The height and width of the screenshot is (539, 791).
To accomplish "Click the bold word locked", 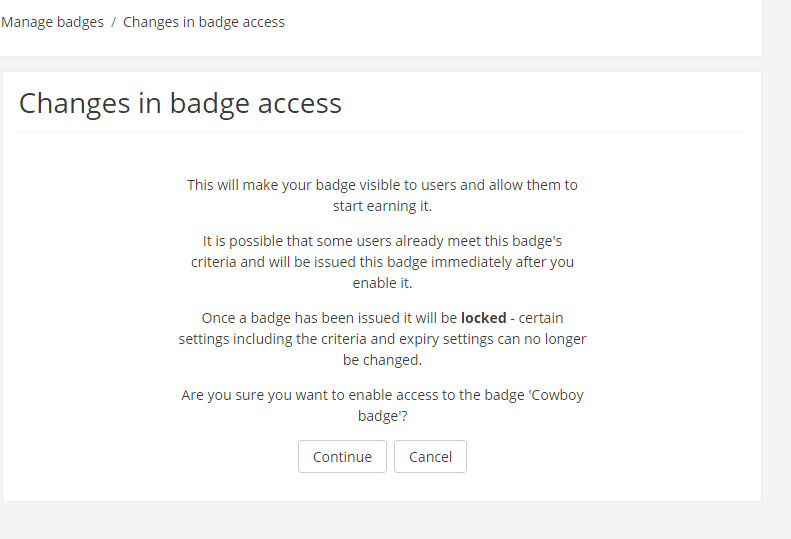I will (x=483, y=318).
